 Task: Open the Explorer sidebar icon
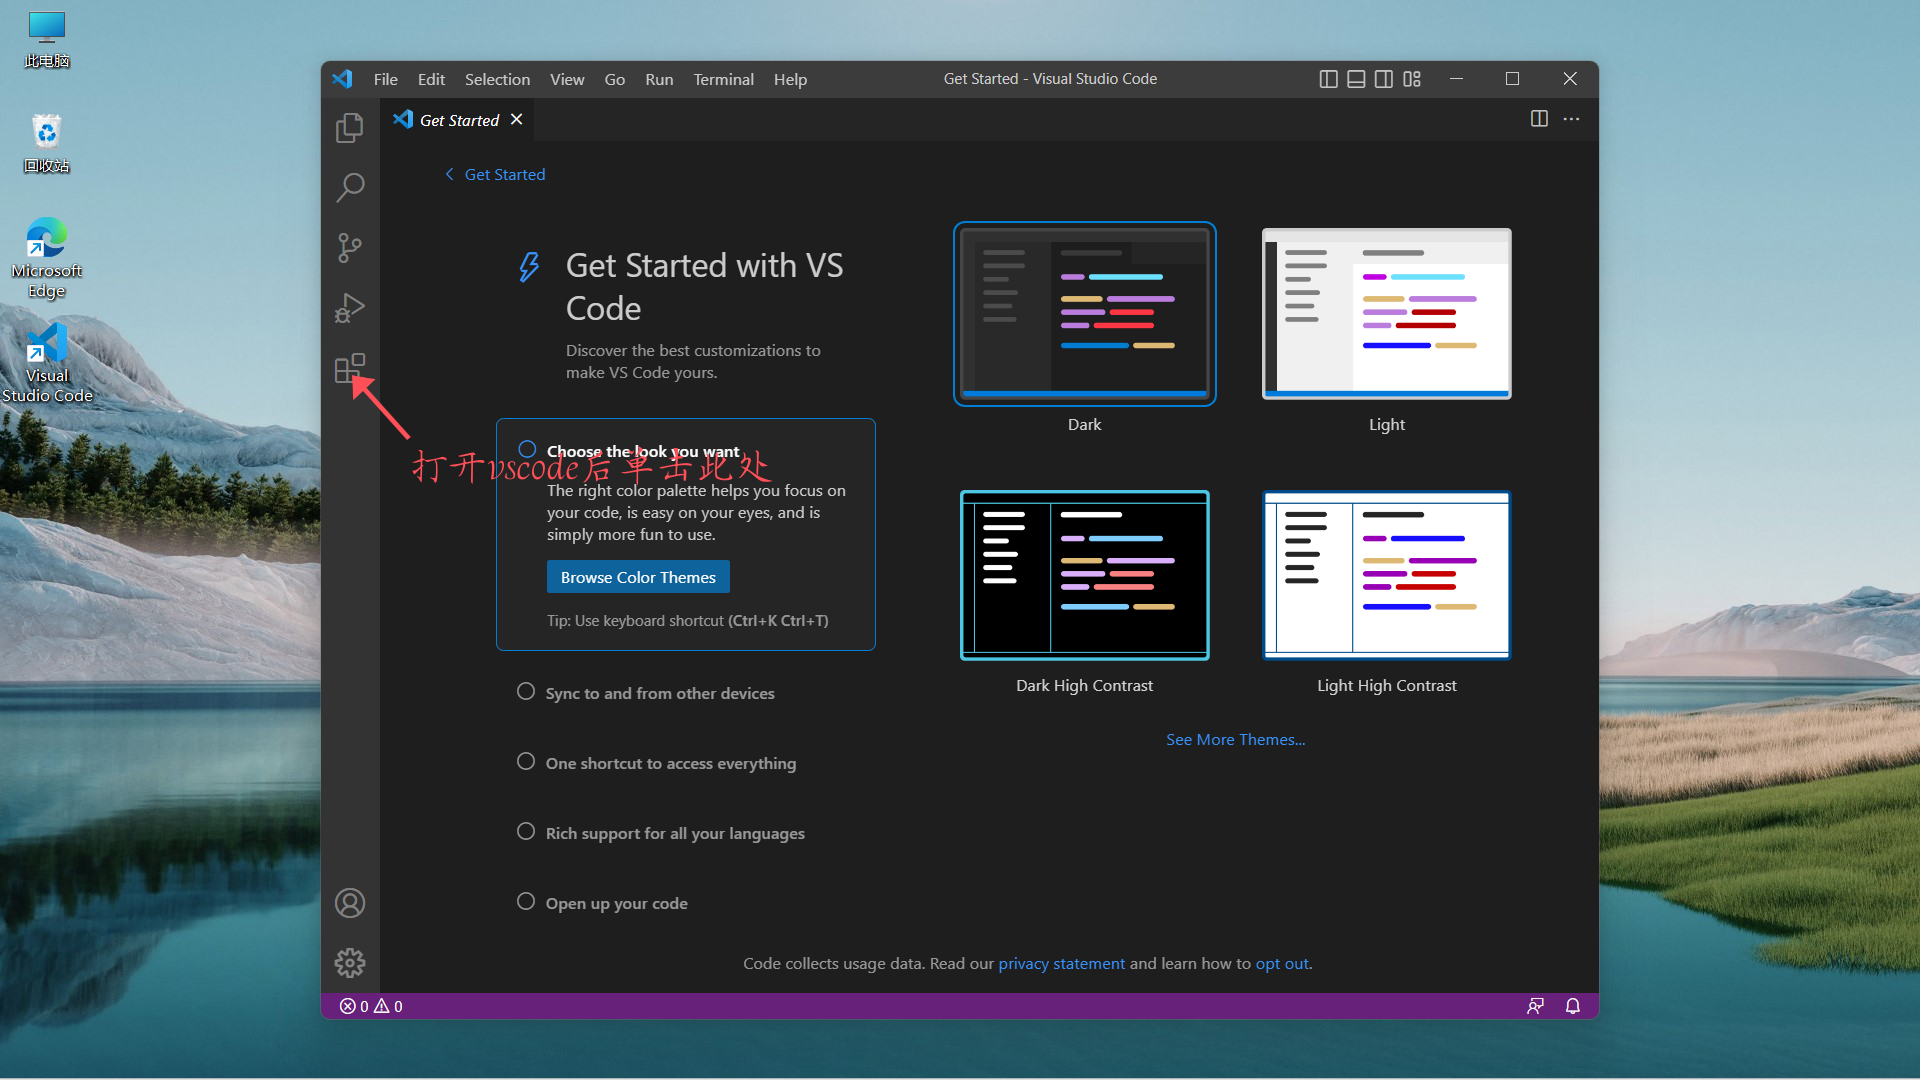tap(349, 127)
